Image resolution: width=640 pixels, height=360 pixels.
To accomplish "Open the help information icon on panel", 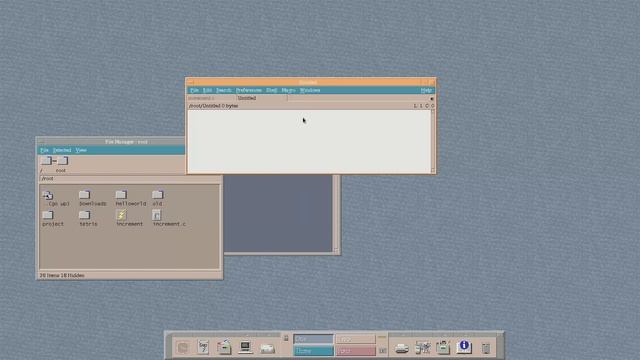I will tap(464, 347).
